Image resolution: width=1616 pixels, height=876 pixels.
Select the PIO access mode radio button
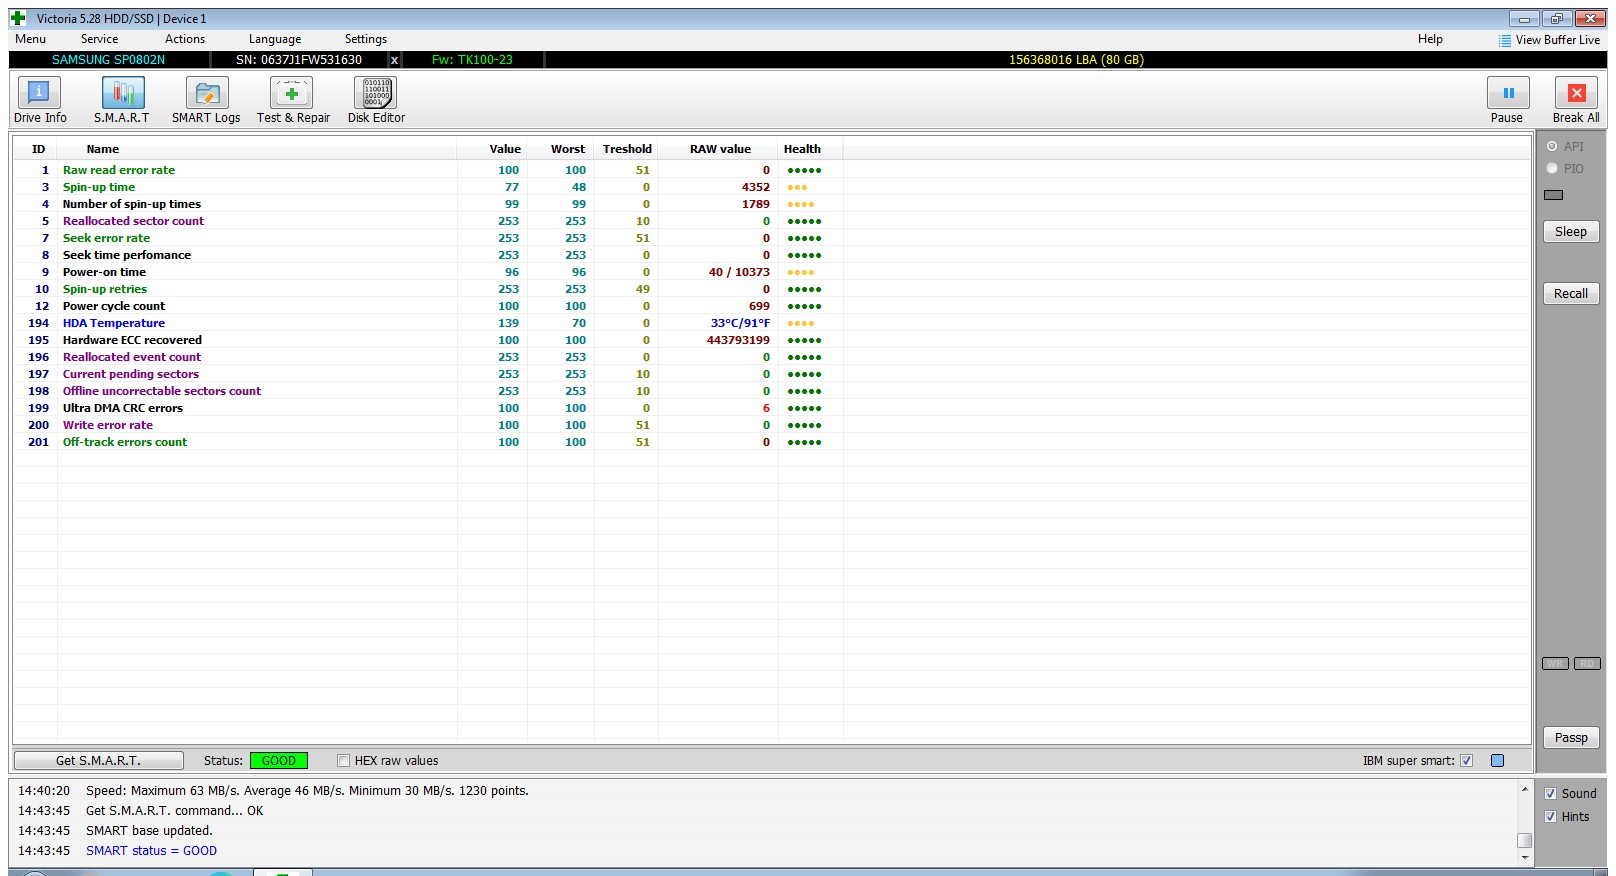coord(1552,168)
